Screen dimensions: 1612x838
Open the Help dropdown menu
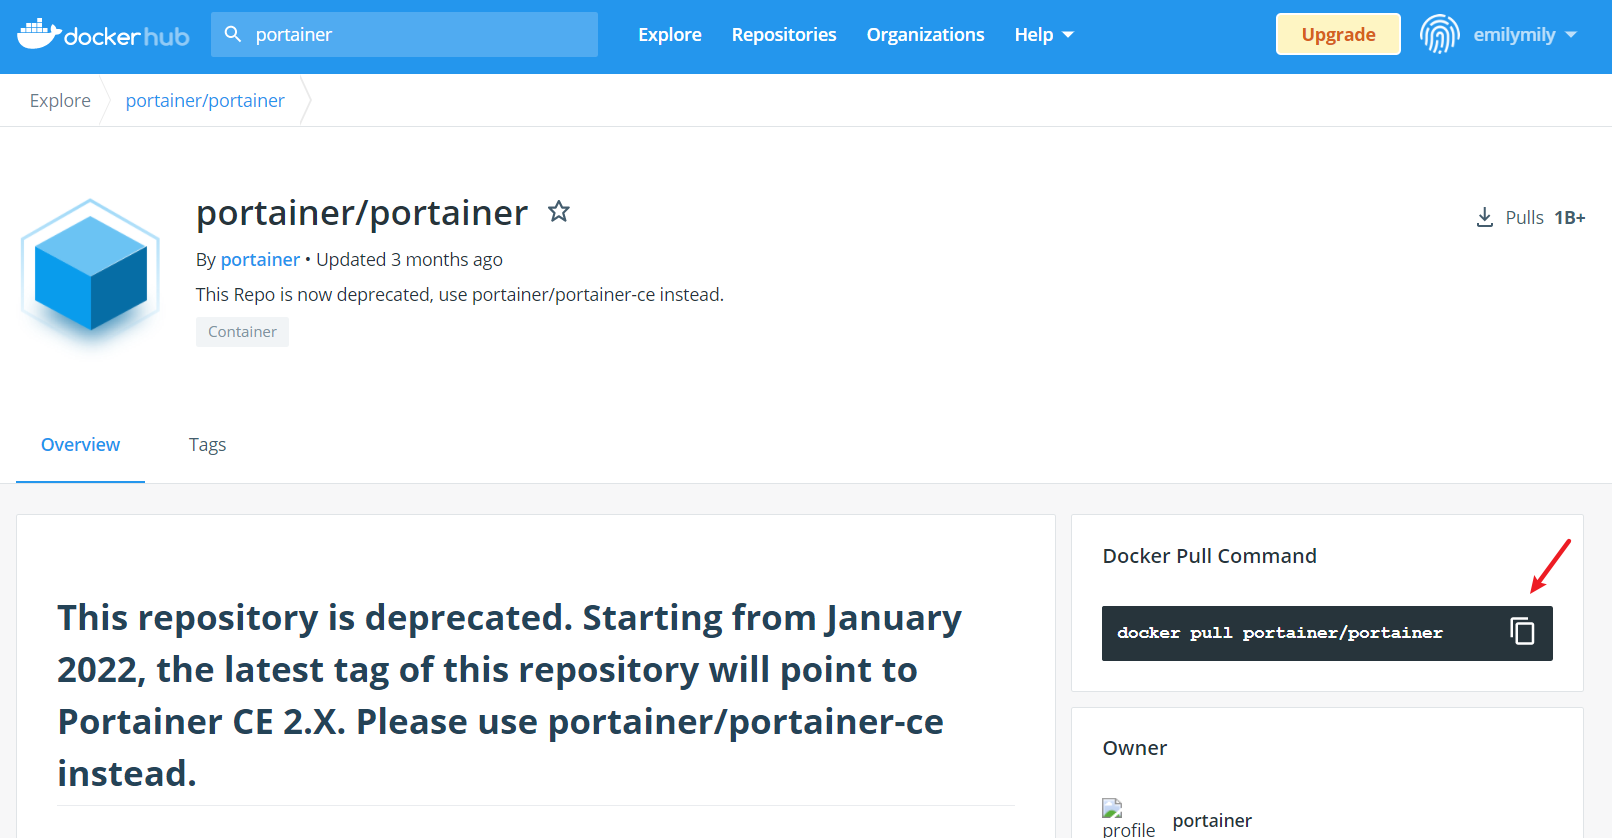(x=1044, y=35)
